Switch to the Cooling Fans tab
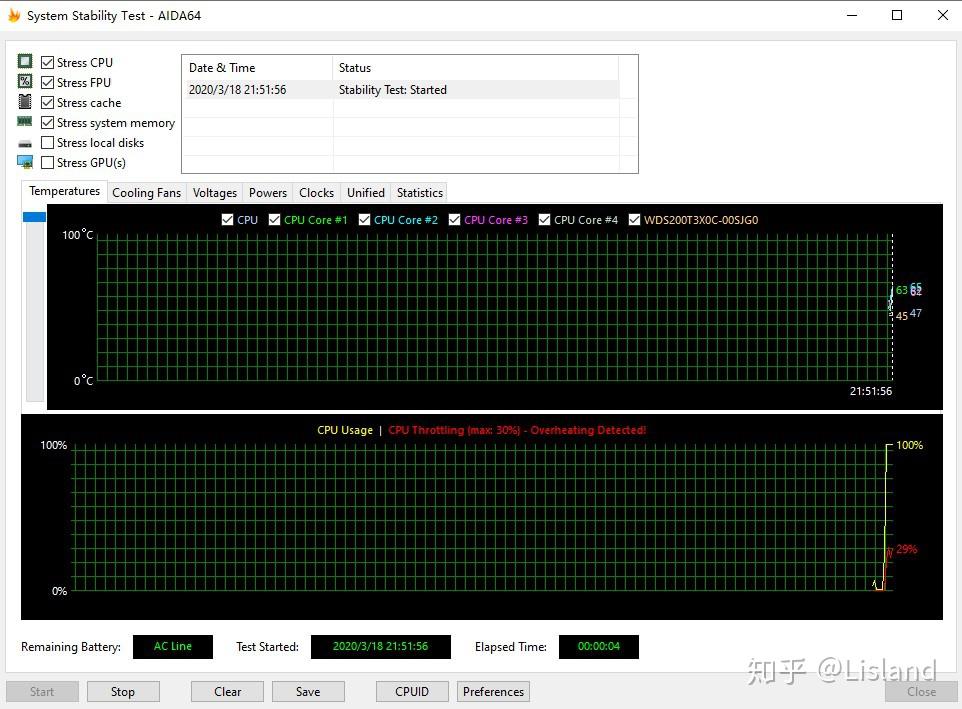Image resolution: width=962 pixels, height=709 pixels. coord(146,192)
